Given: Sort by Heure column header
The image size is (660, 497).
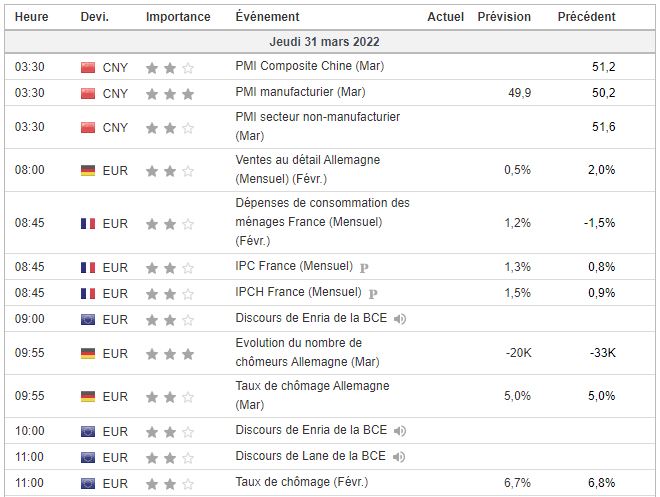Looking at the screenshot, I should coord(31,17).
